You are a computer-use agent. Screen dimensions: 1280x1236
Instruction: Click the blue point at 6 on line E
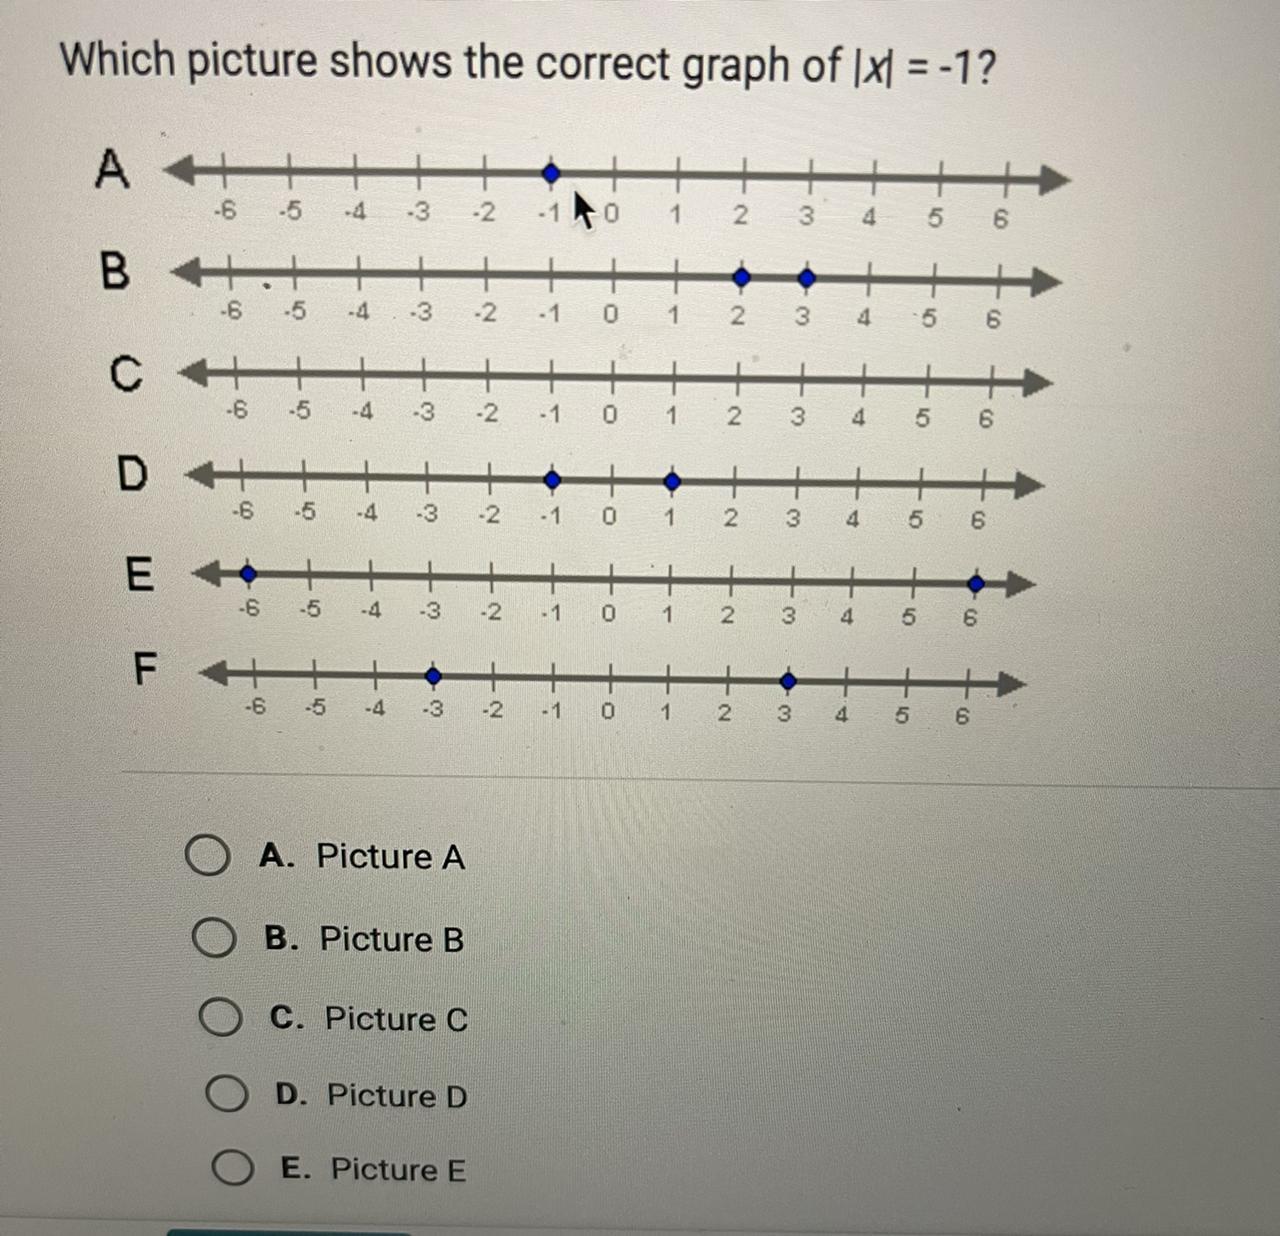click(x=977, y=583)
